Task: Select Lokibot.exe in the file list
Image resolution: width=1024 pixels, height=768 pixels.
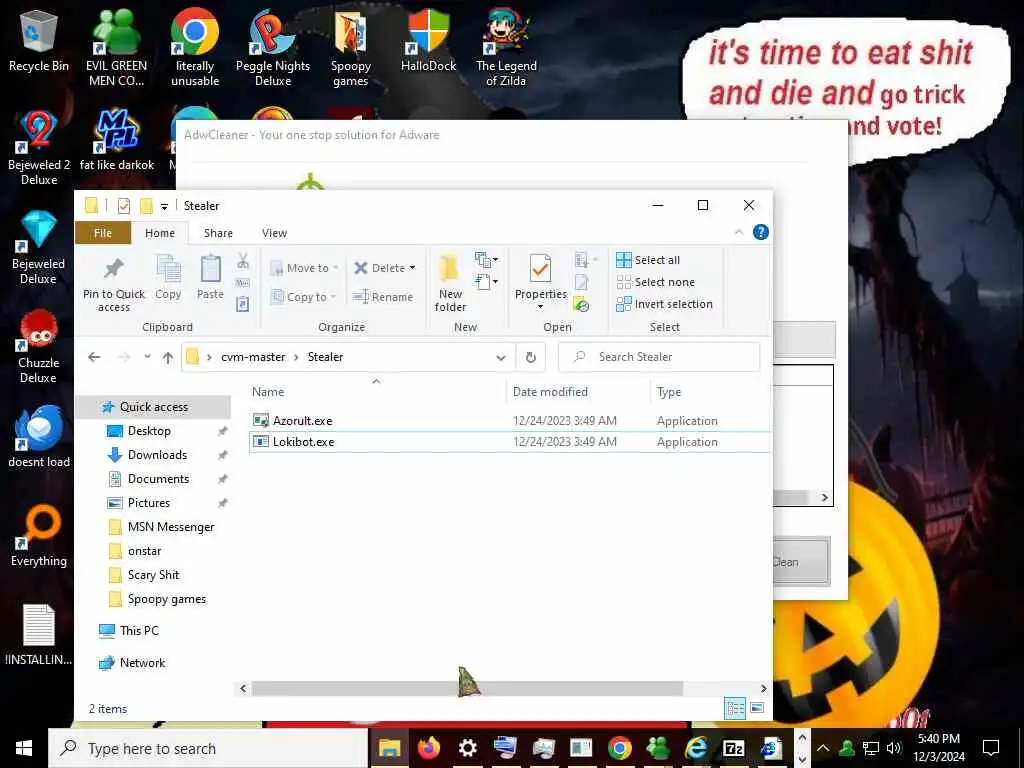Action: click(x=509, y=441)
